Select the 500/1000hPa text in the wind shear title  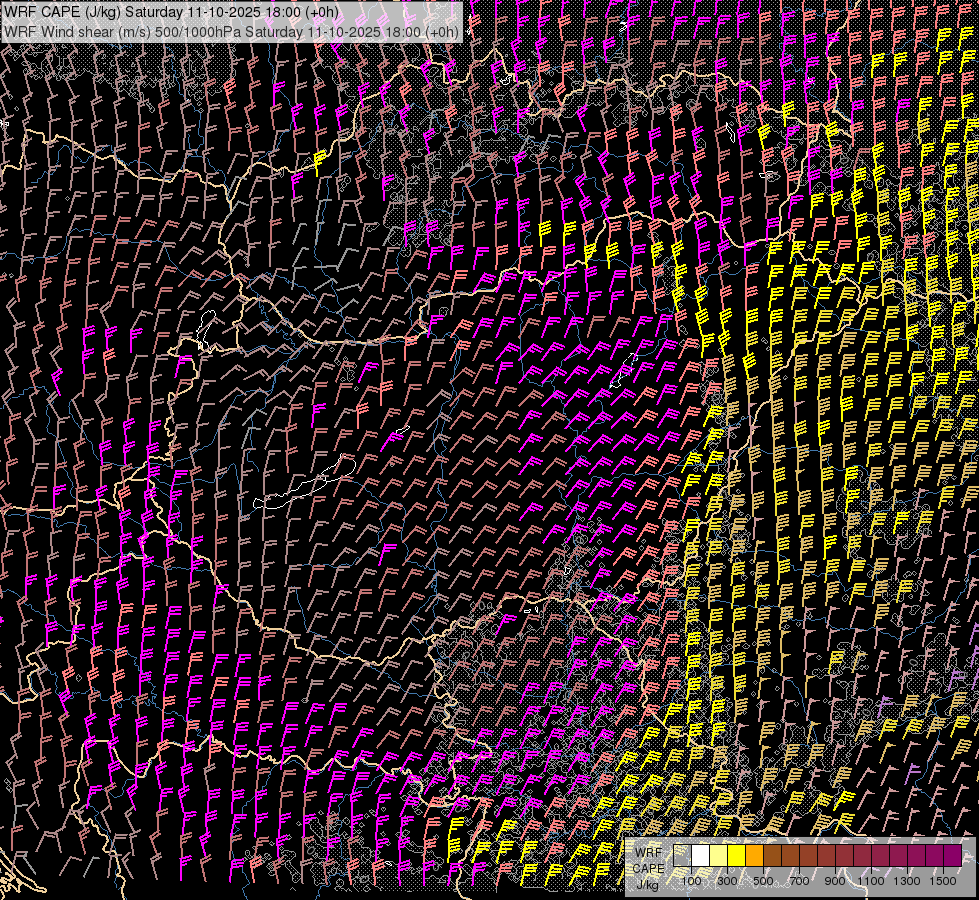point(196,31)
